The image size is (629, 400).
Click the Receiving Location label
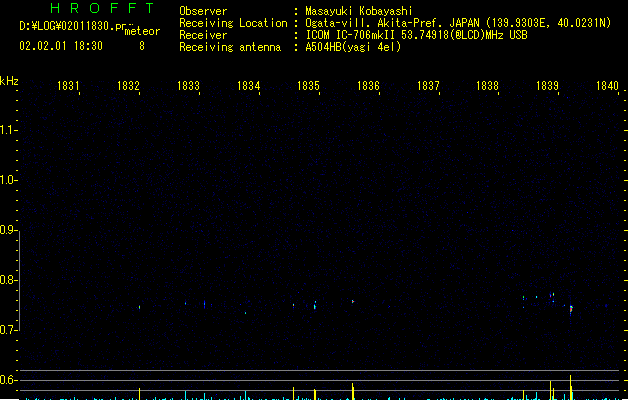click(x=233, y=23)
